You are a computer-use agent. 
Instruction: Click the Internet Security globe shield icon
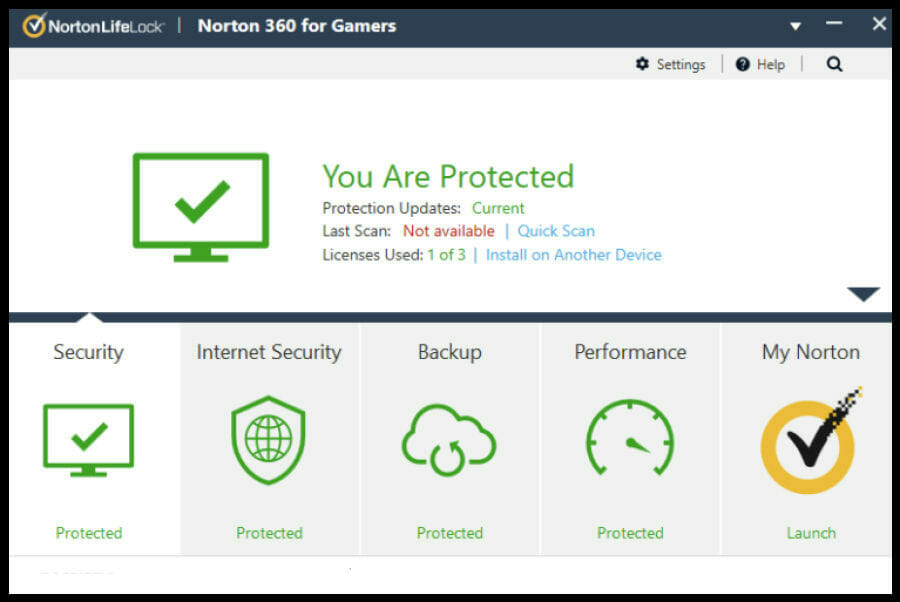point(269,440)
